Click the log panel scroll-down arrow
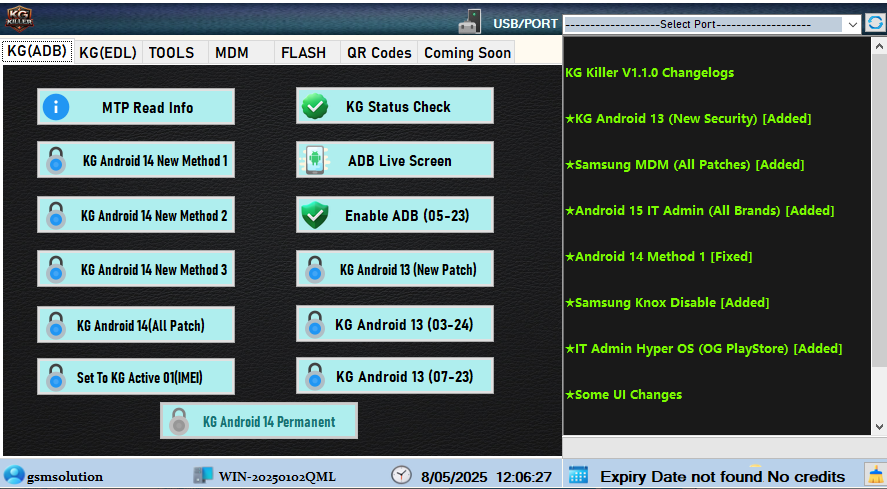This screenshot has height=489, width=887. click(879, 426)
